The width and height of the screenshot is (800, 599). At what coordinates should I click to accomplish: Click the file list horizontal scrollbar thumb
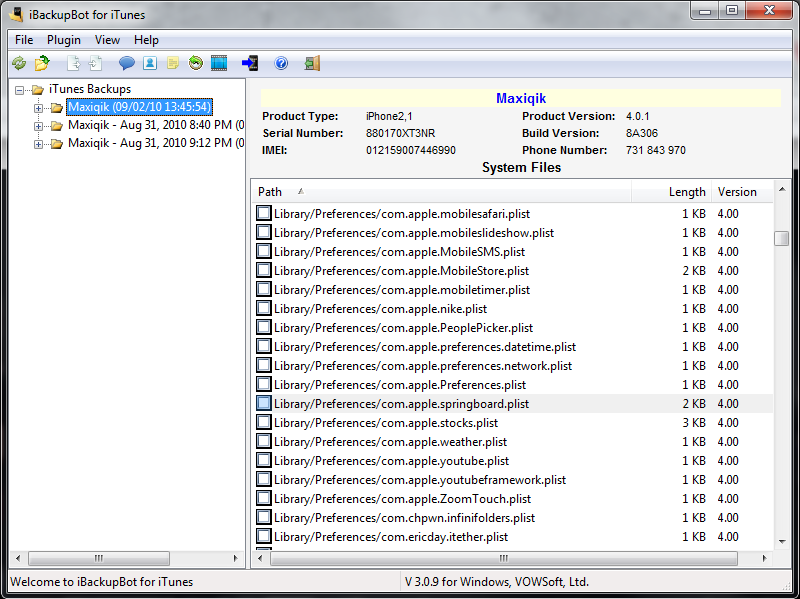504,558
